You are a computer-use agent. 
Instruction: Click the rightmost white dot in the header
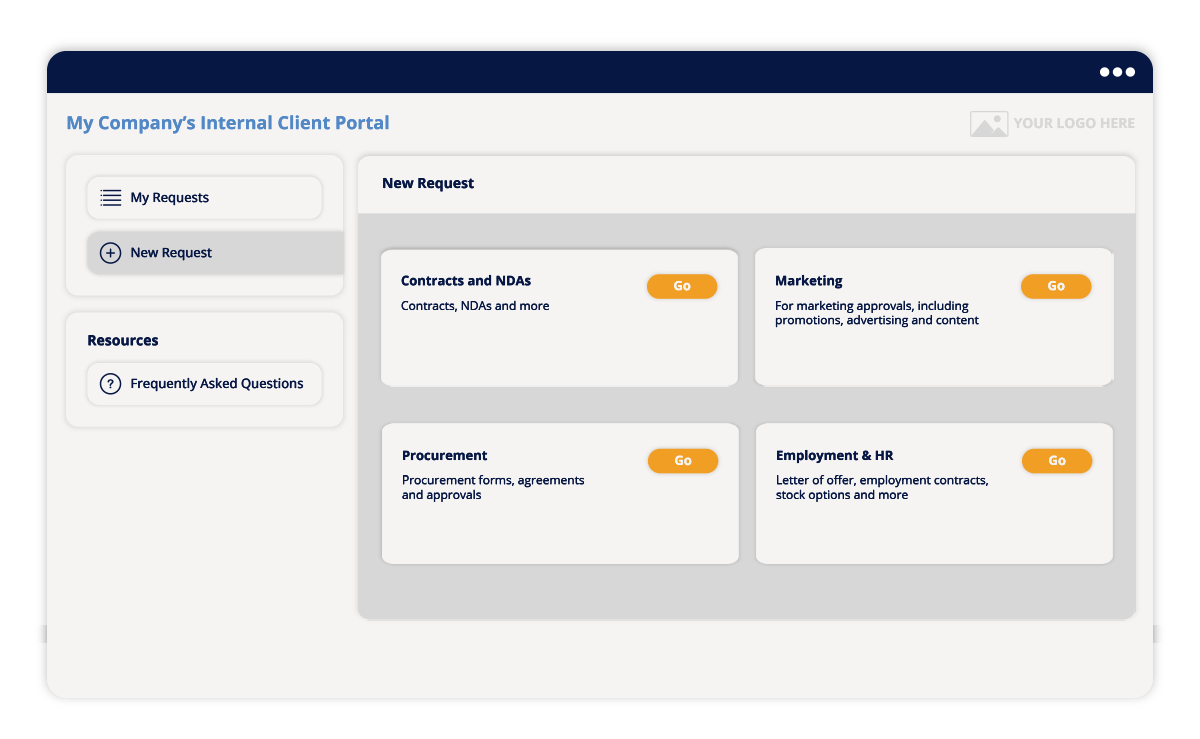[x=1130, y=71]
